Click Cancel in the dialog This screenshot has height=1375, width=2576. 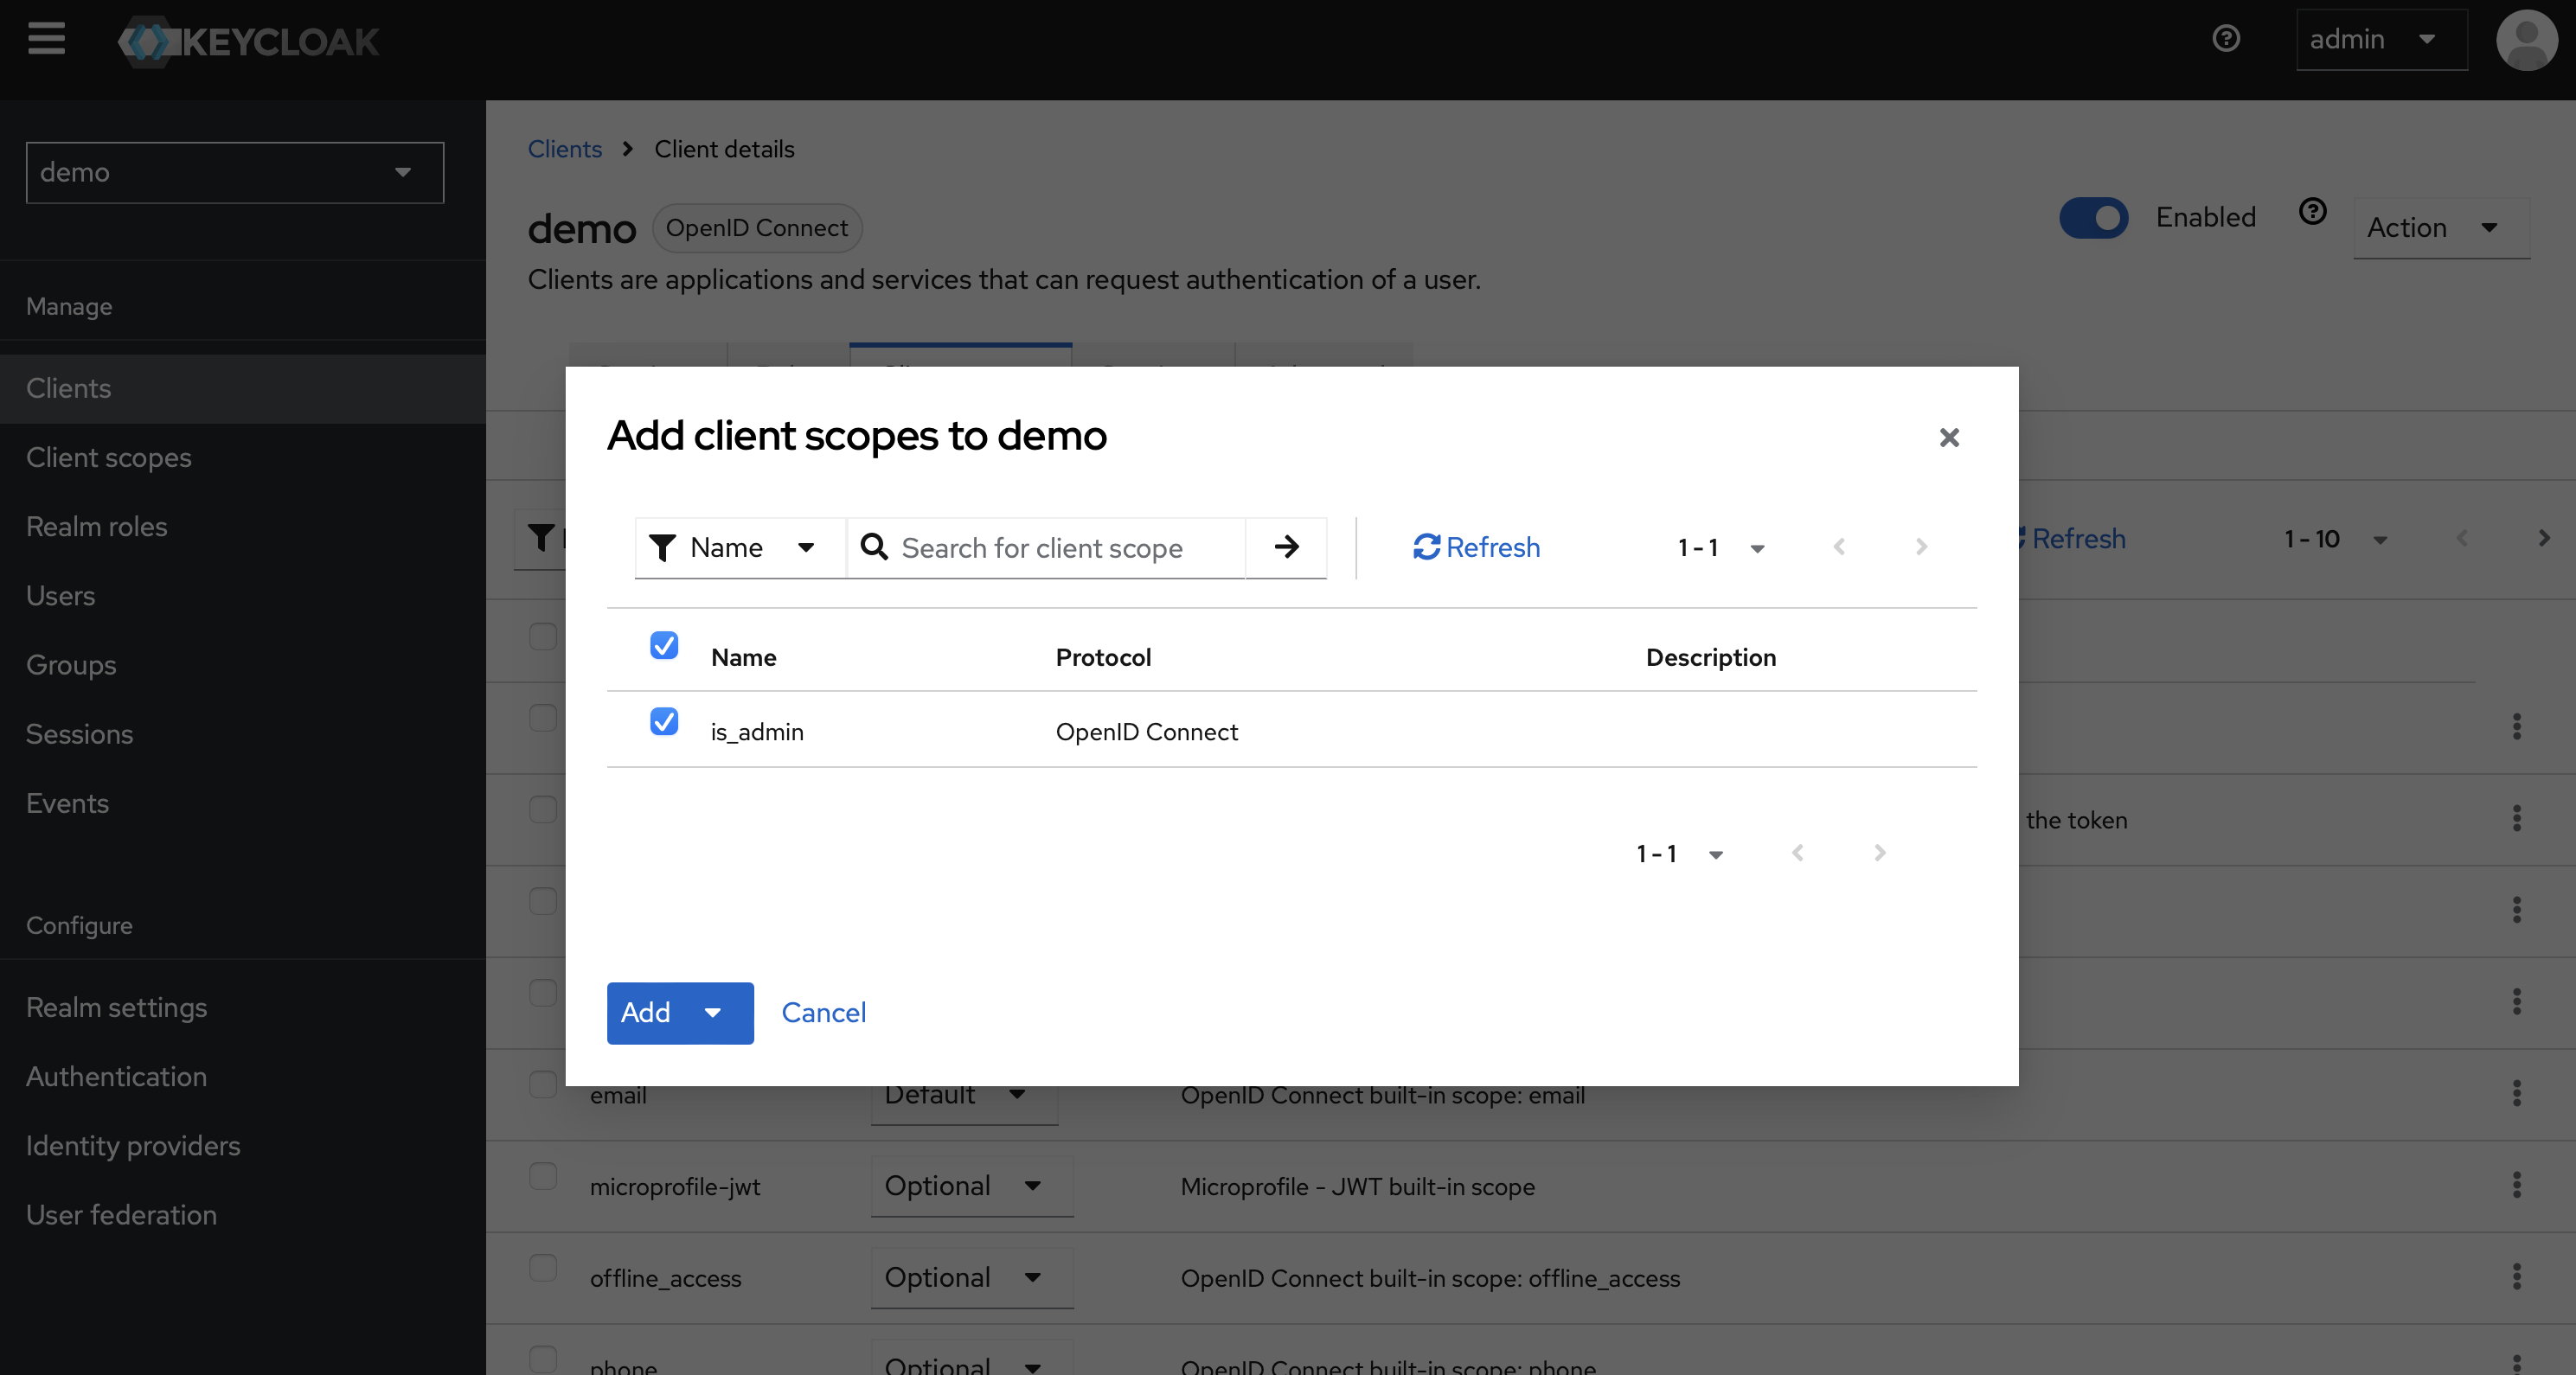824,1013
